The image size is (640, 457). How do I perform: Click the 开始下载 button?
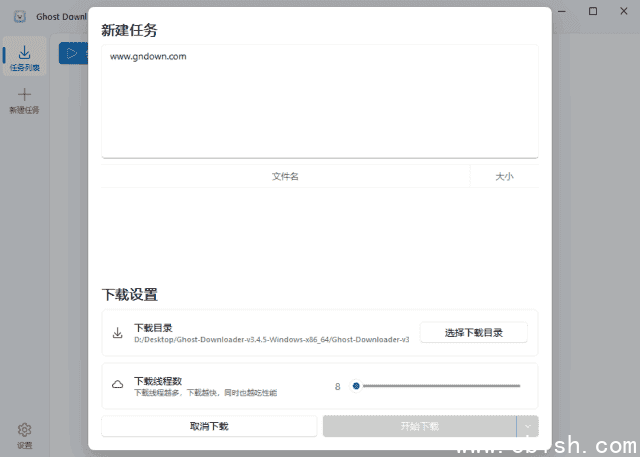(420, 426)
